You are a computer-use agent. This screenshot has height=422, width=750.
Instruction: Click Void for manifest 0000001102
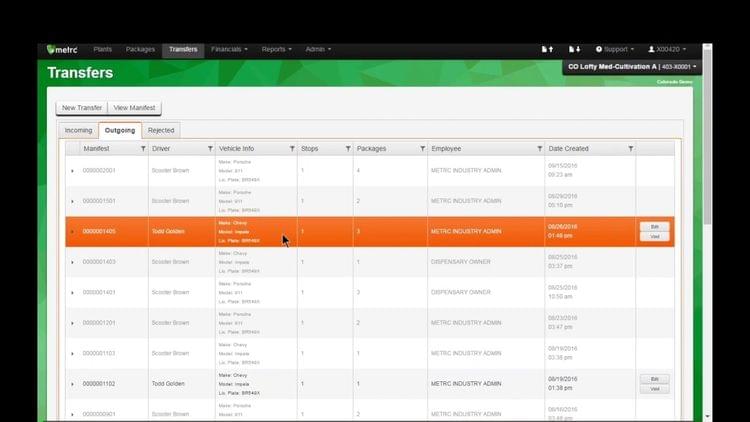pos(654,389)
